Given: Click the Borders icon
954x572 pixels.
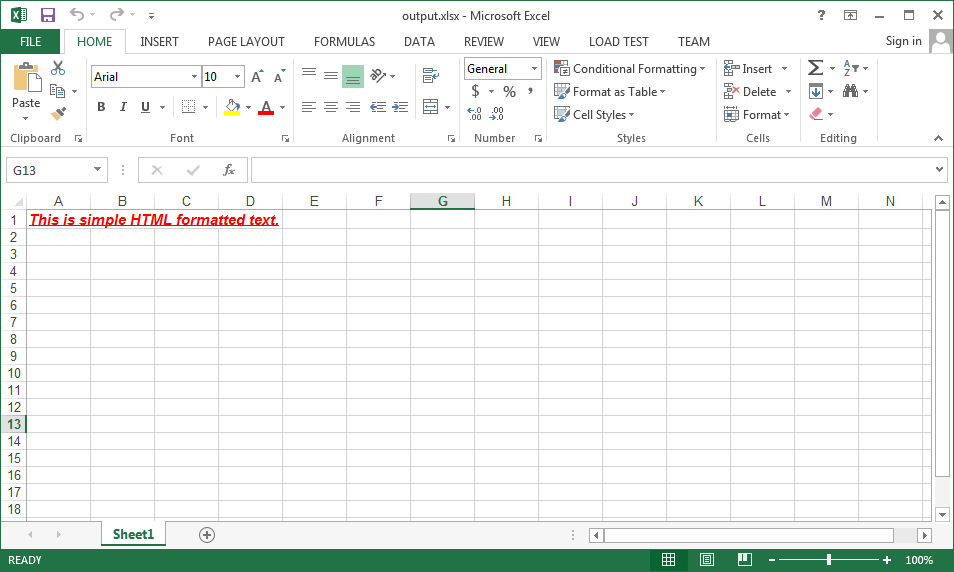Looking at the screenshot, I should click(x=189, y=107).
